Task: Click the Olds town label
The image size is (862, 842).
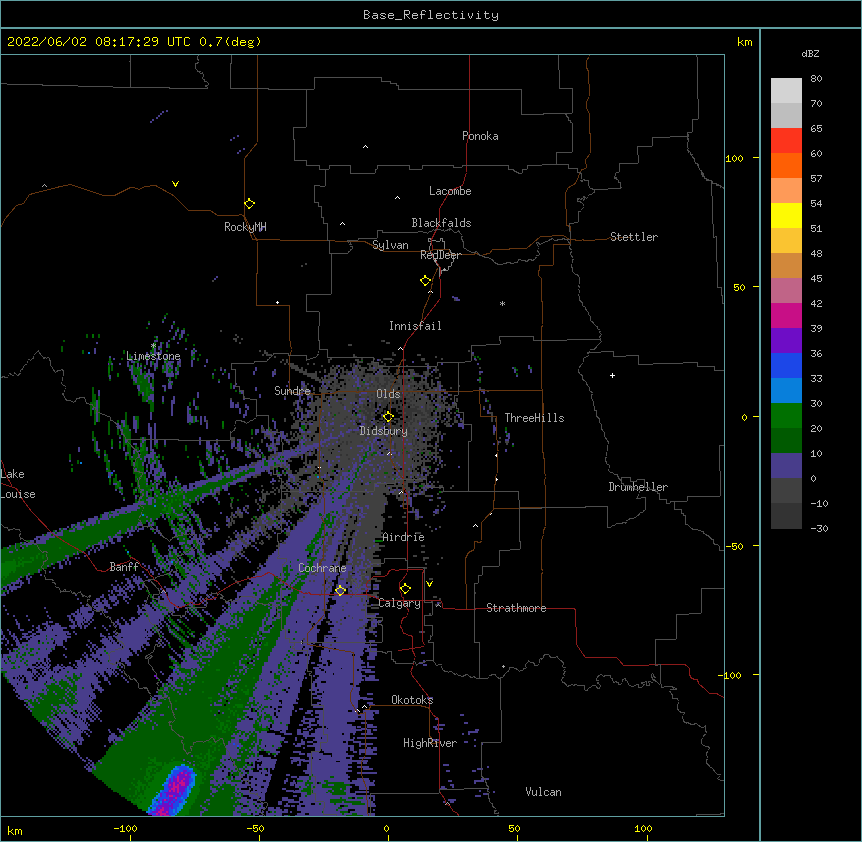Action: pyautogui.click(x=388, y=394)
